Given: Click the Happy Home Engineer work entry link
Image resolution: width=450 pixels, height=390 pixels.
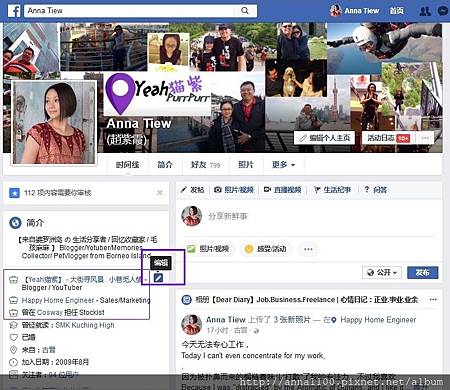Looking at the screenshot, I should pos(58,300).
